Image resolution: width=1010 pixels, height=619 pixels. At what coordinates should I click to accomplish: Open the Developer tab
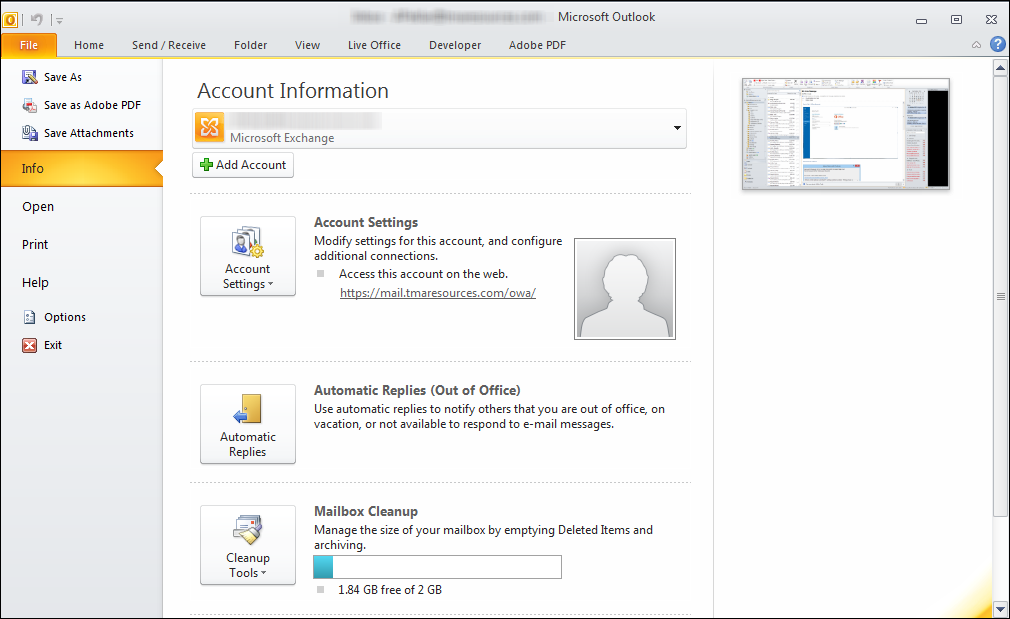click(455, 45)
